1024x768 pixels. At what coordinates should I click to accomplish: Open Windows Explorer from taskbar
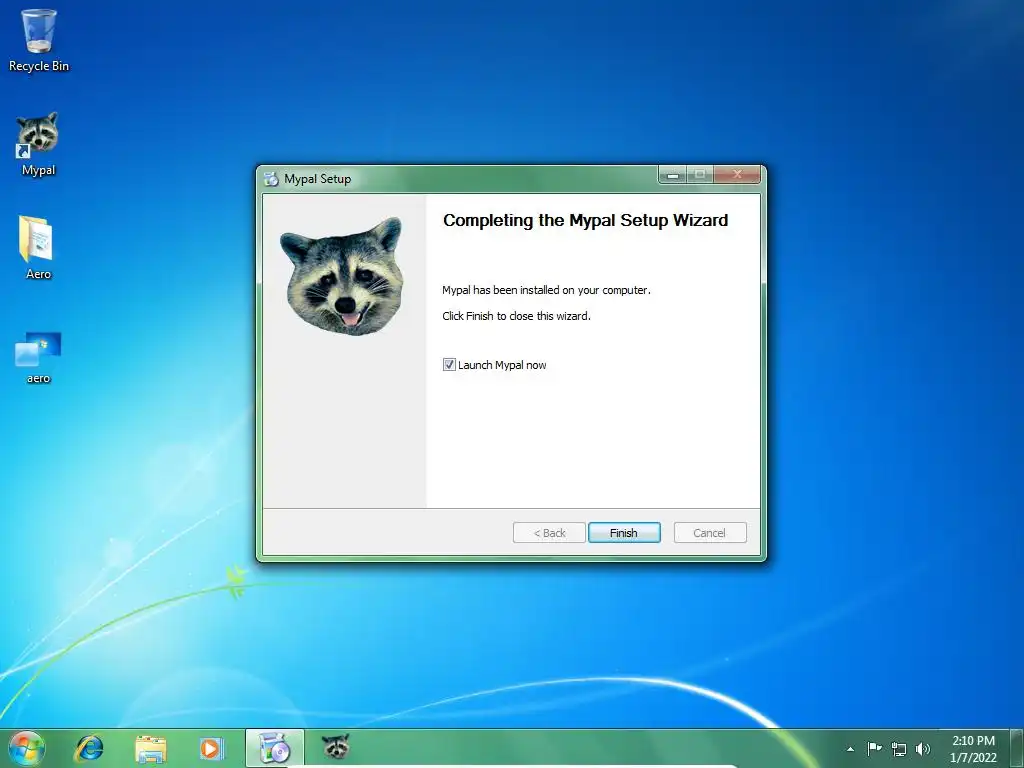click(x=150, y=748)
